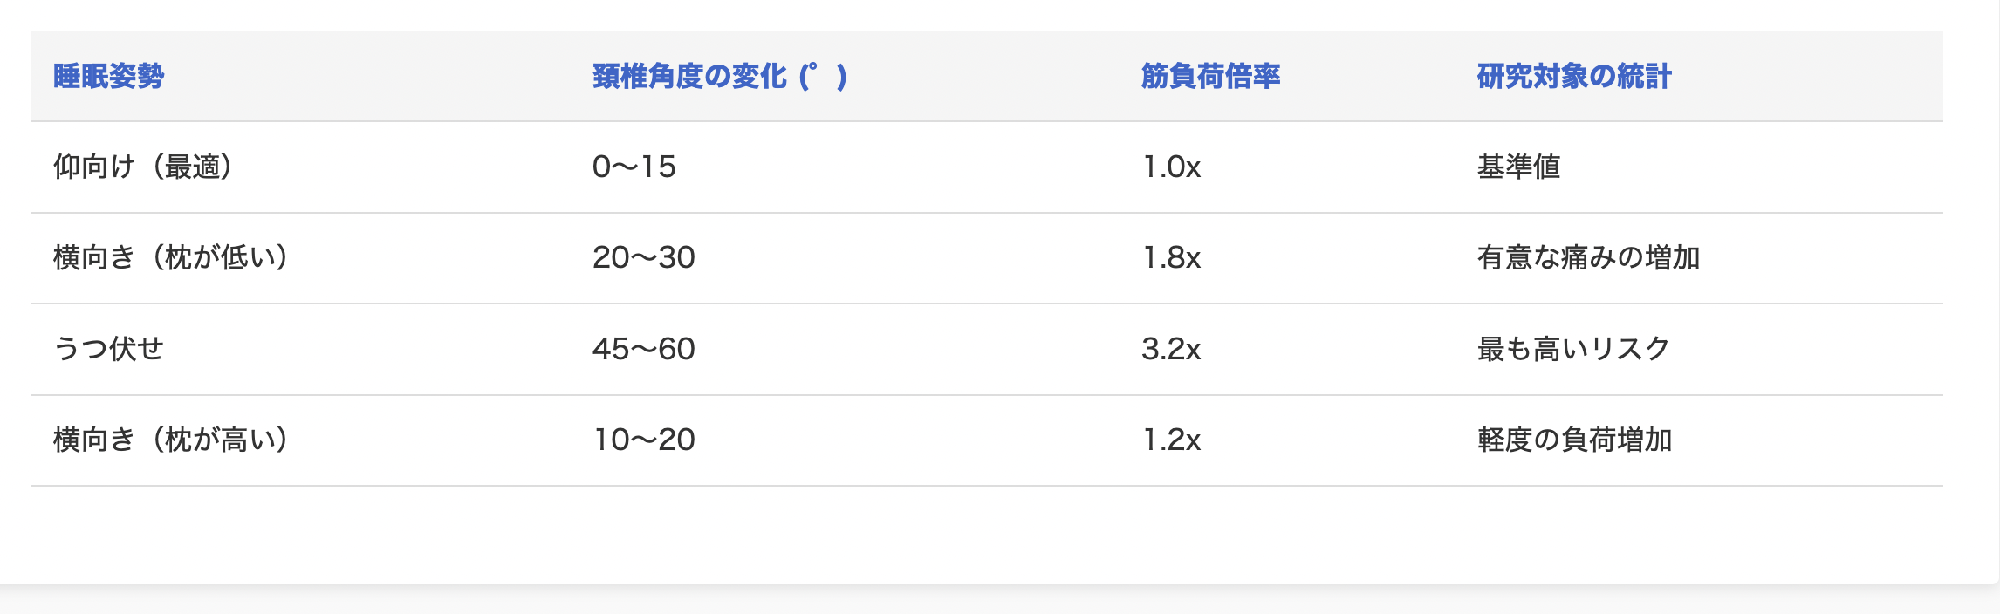Click the 0〜15 angle cell
This screenshot has height=614, width=2000.
coord(634,167)
